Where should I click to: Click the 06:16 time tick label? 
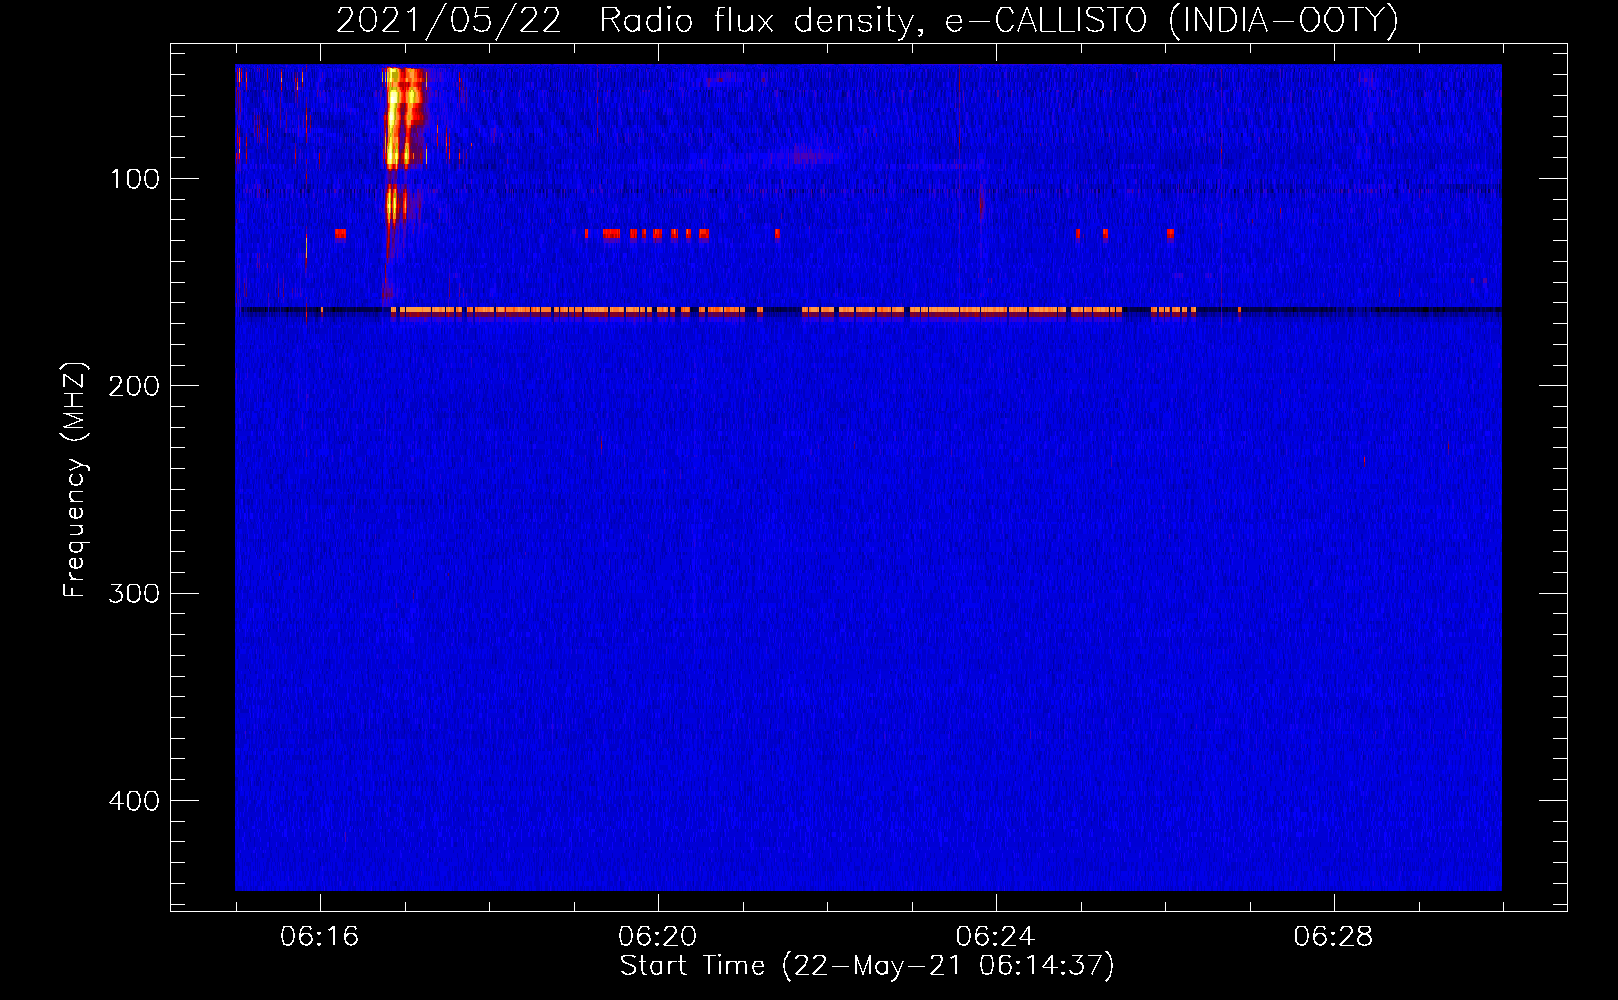(x=320, y=937)
